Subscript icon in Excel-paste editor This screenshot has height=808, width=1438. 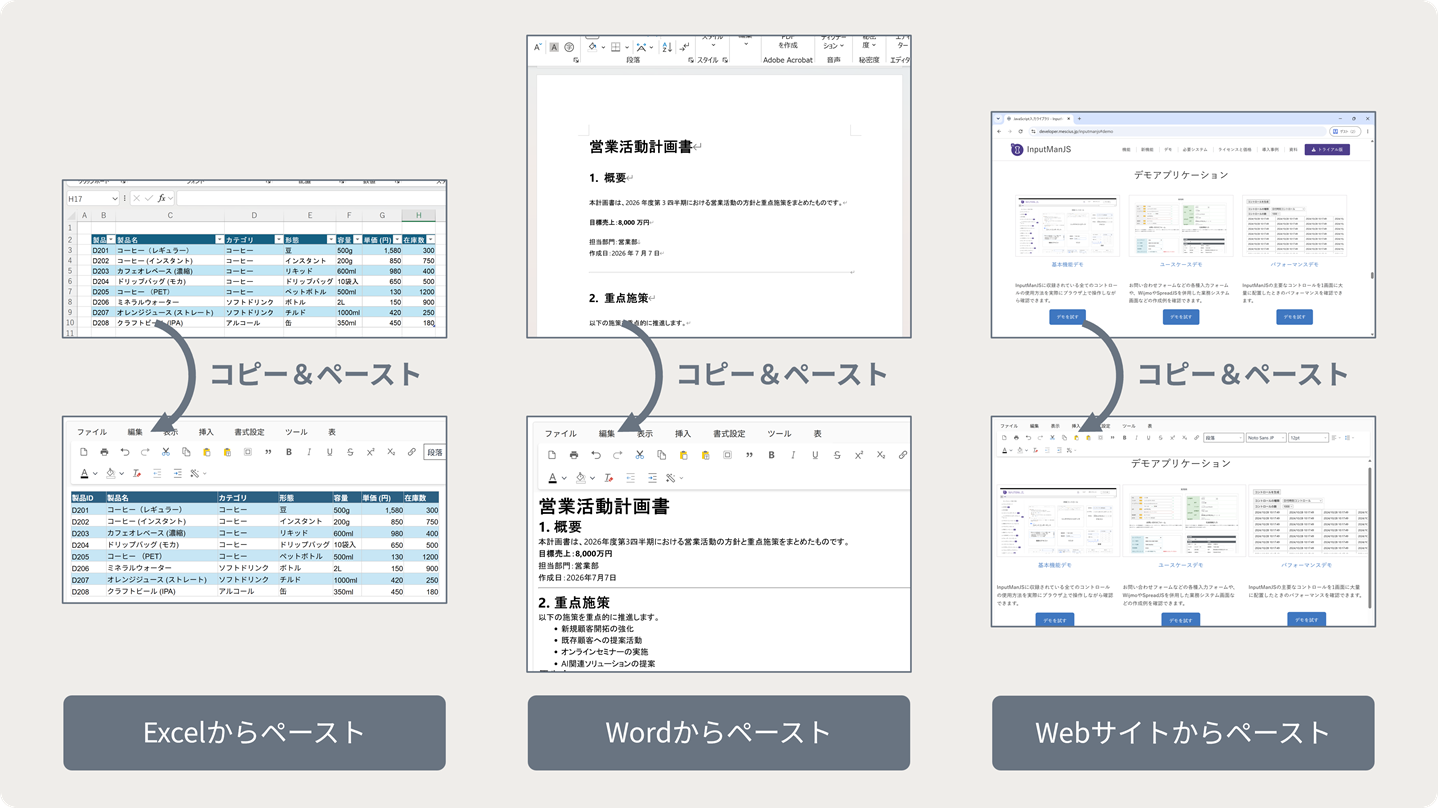(391, 452)
